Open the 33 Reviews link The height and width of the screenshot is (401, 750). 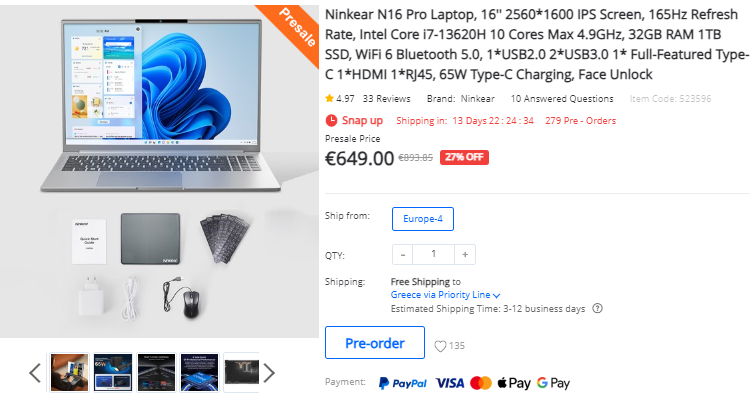[x=386, y=99]
